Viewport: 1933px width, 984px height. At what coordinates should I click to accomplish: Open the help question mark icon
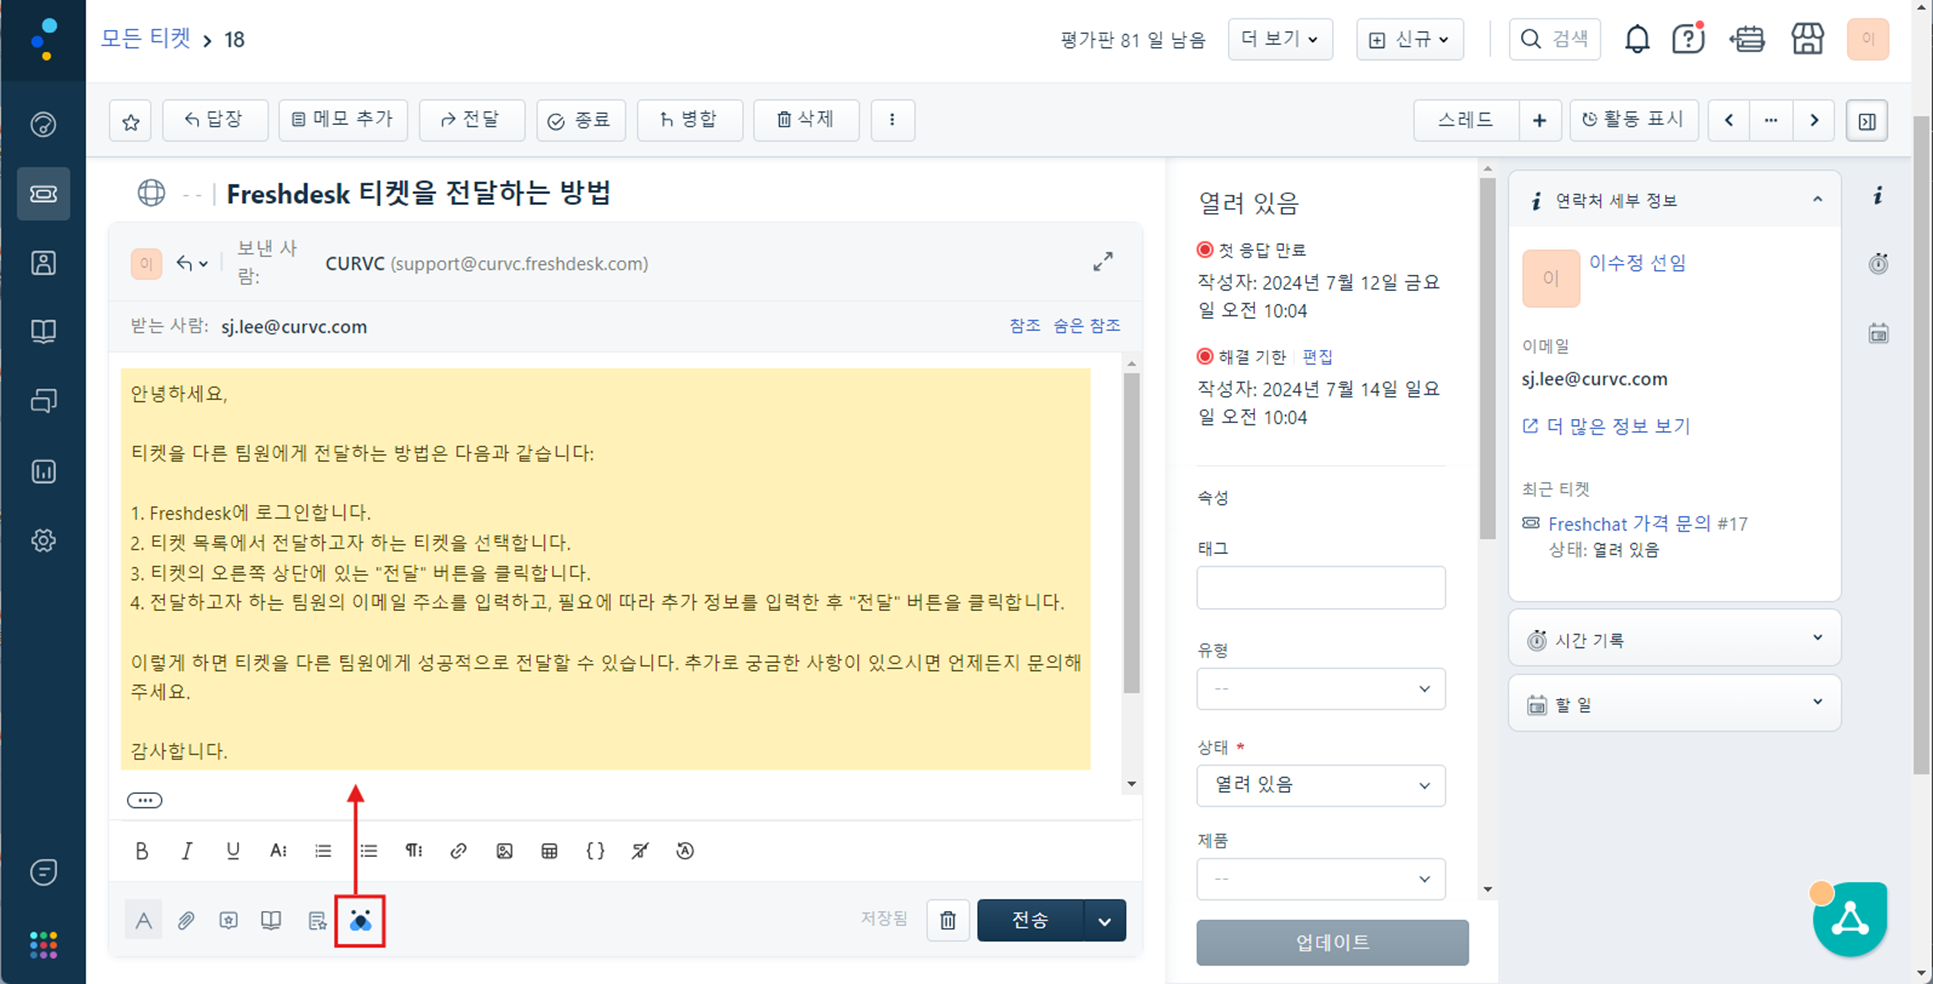[x=1688, y=39]
